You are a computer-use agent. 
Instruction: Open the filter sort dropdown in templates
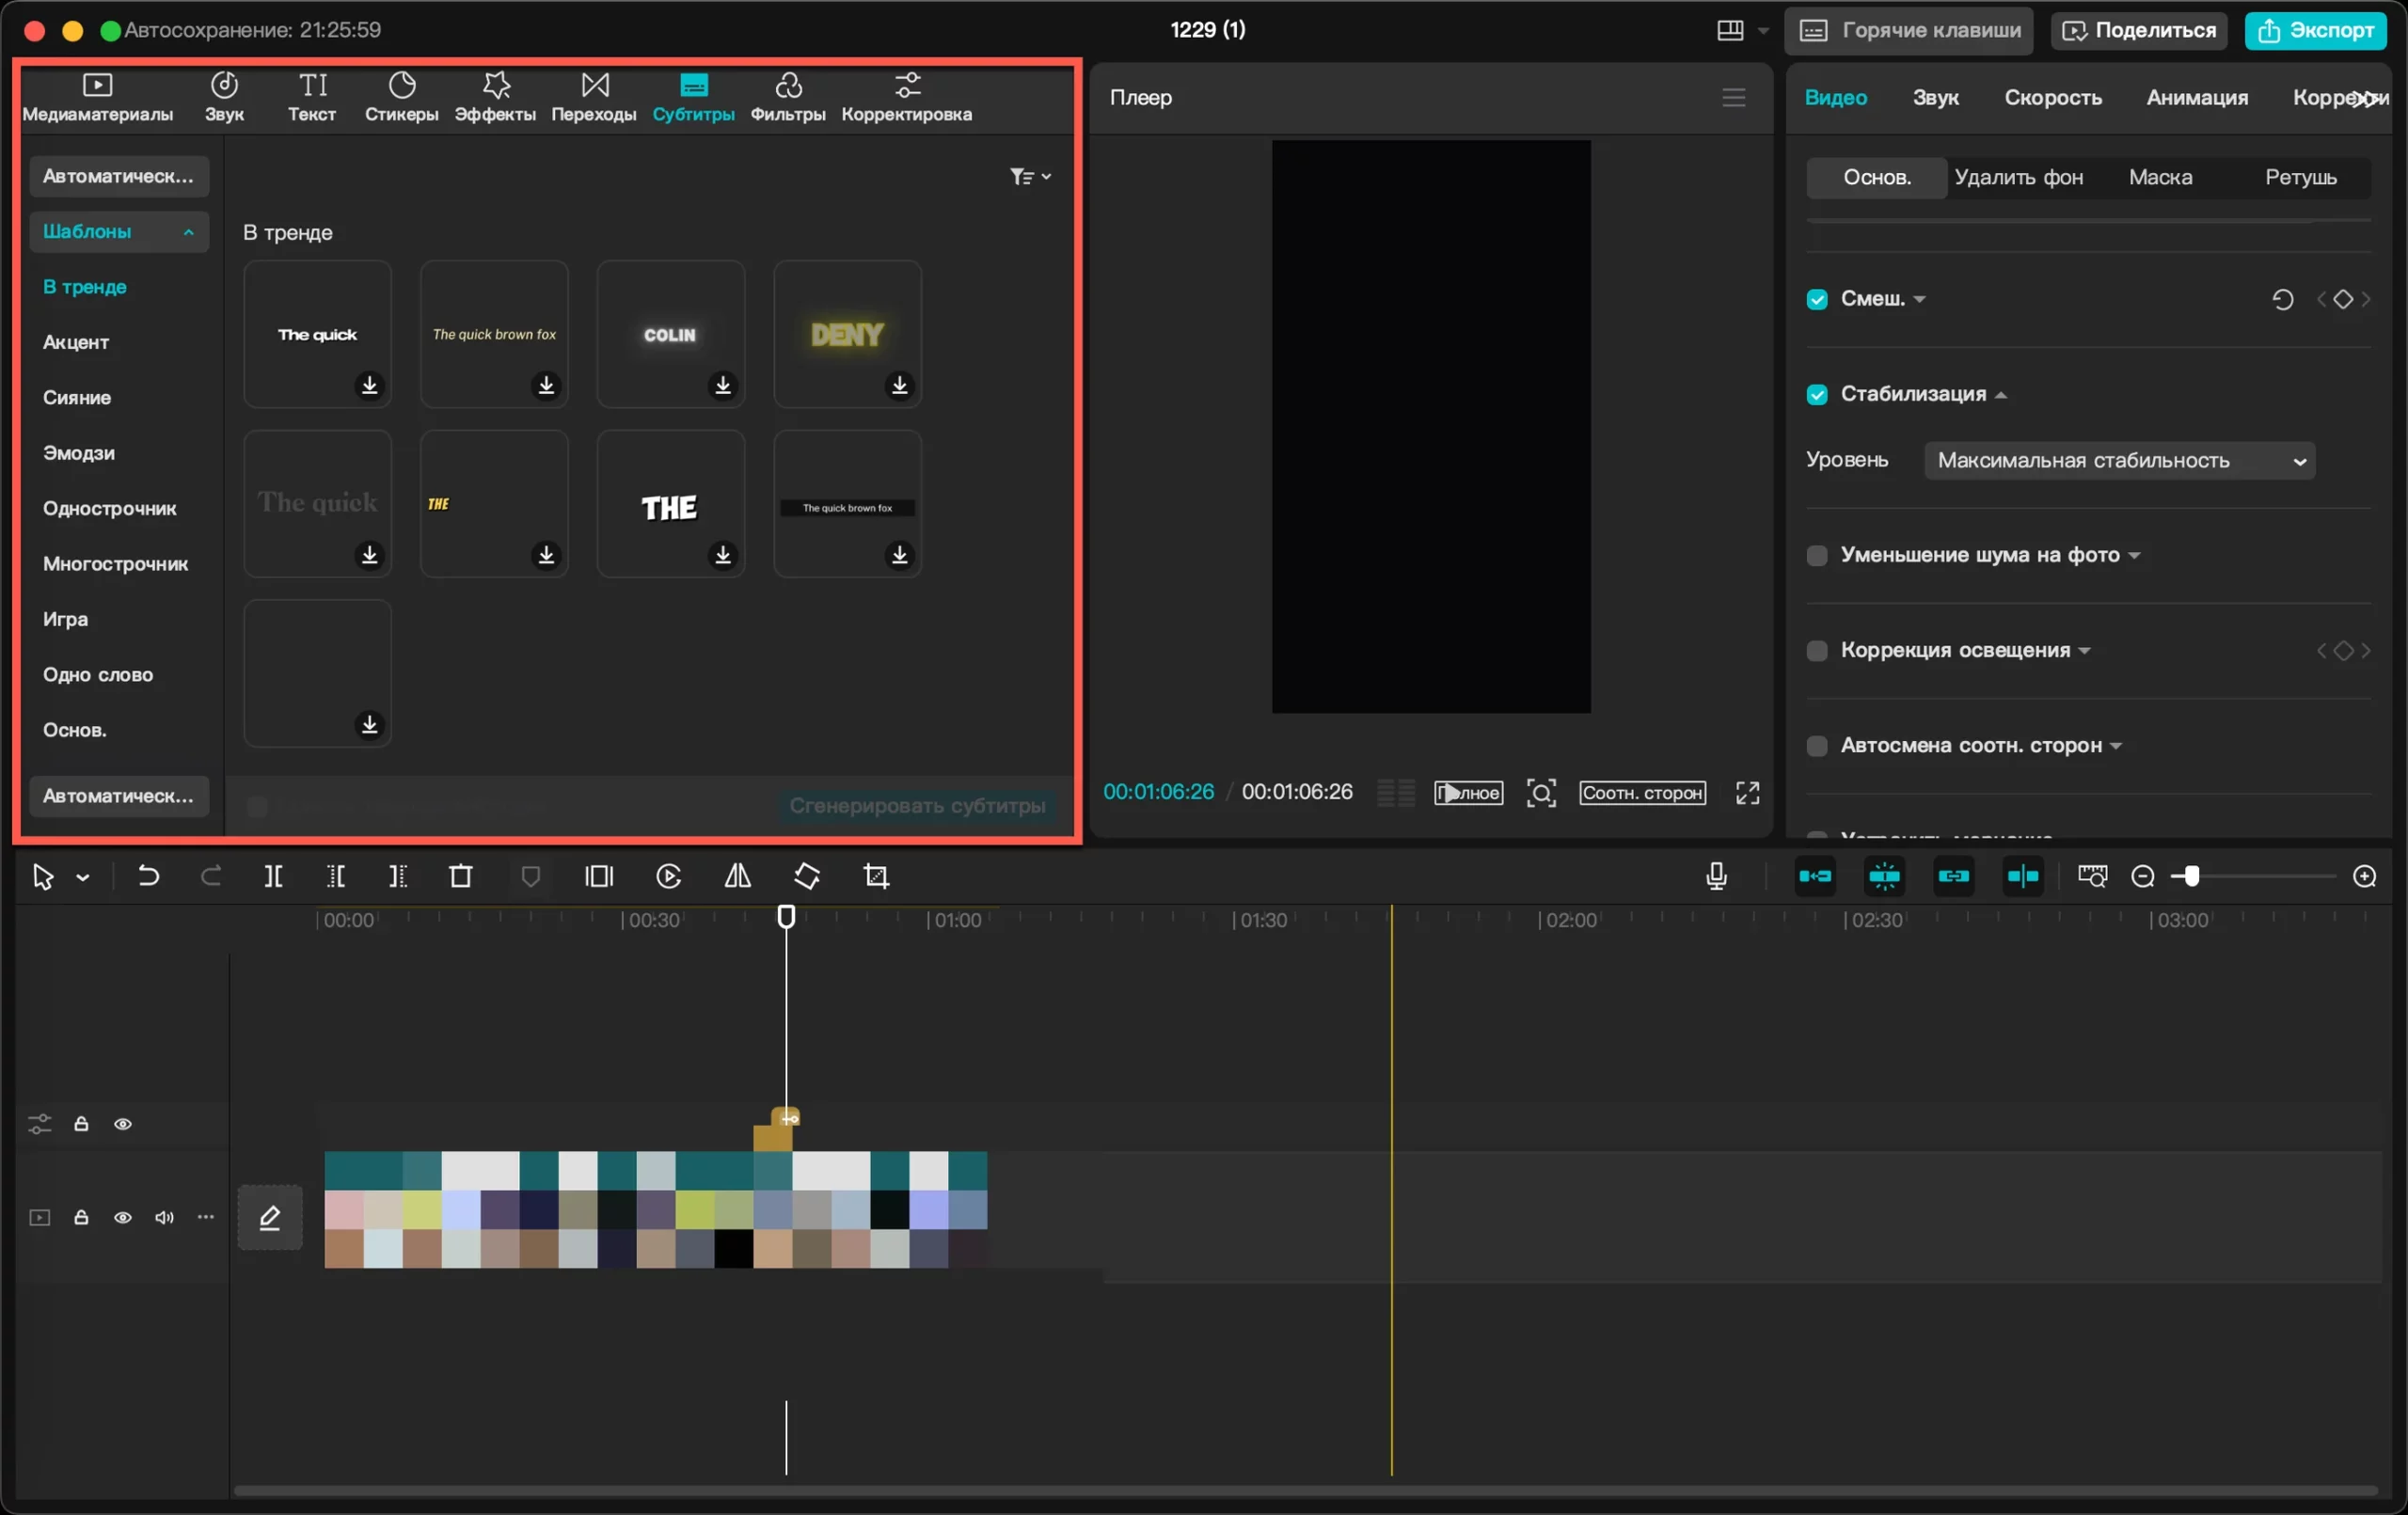[x=1030, y=176]
